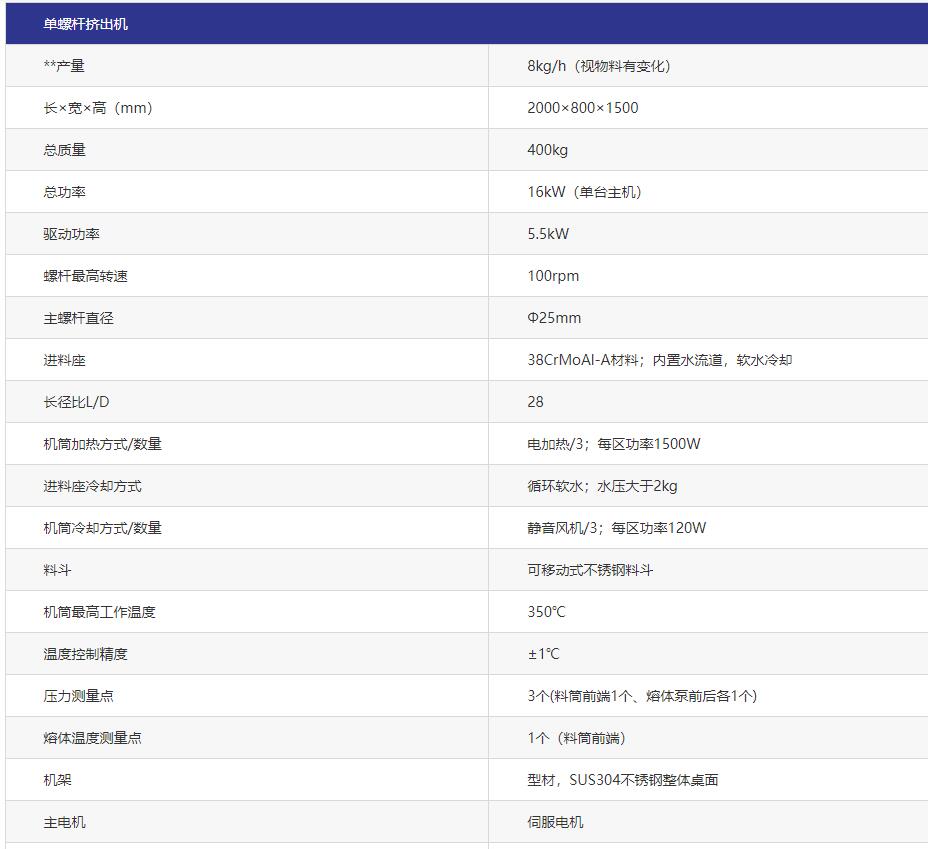Click the 温度控制精度 row label
This screenshot has height=849, width=928.
coord(86,654)
